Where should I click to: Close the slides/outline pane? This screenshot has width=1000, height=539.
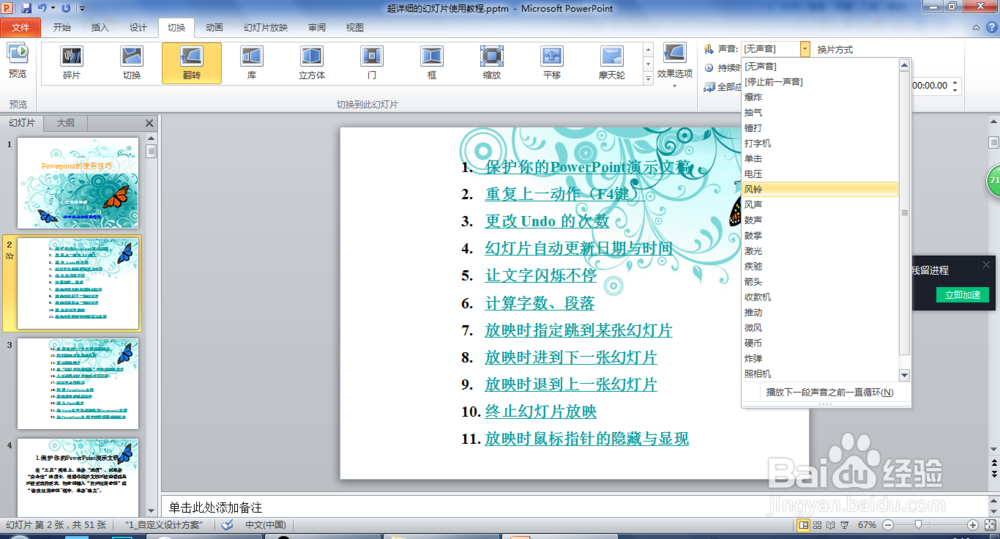(149, 123)
